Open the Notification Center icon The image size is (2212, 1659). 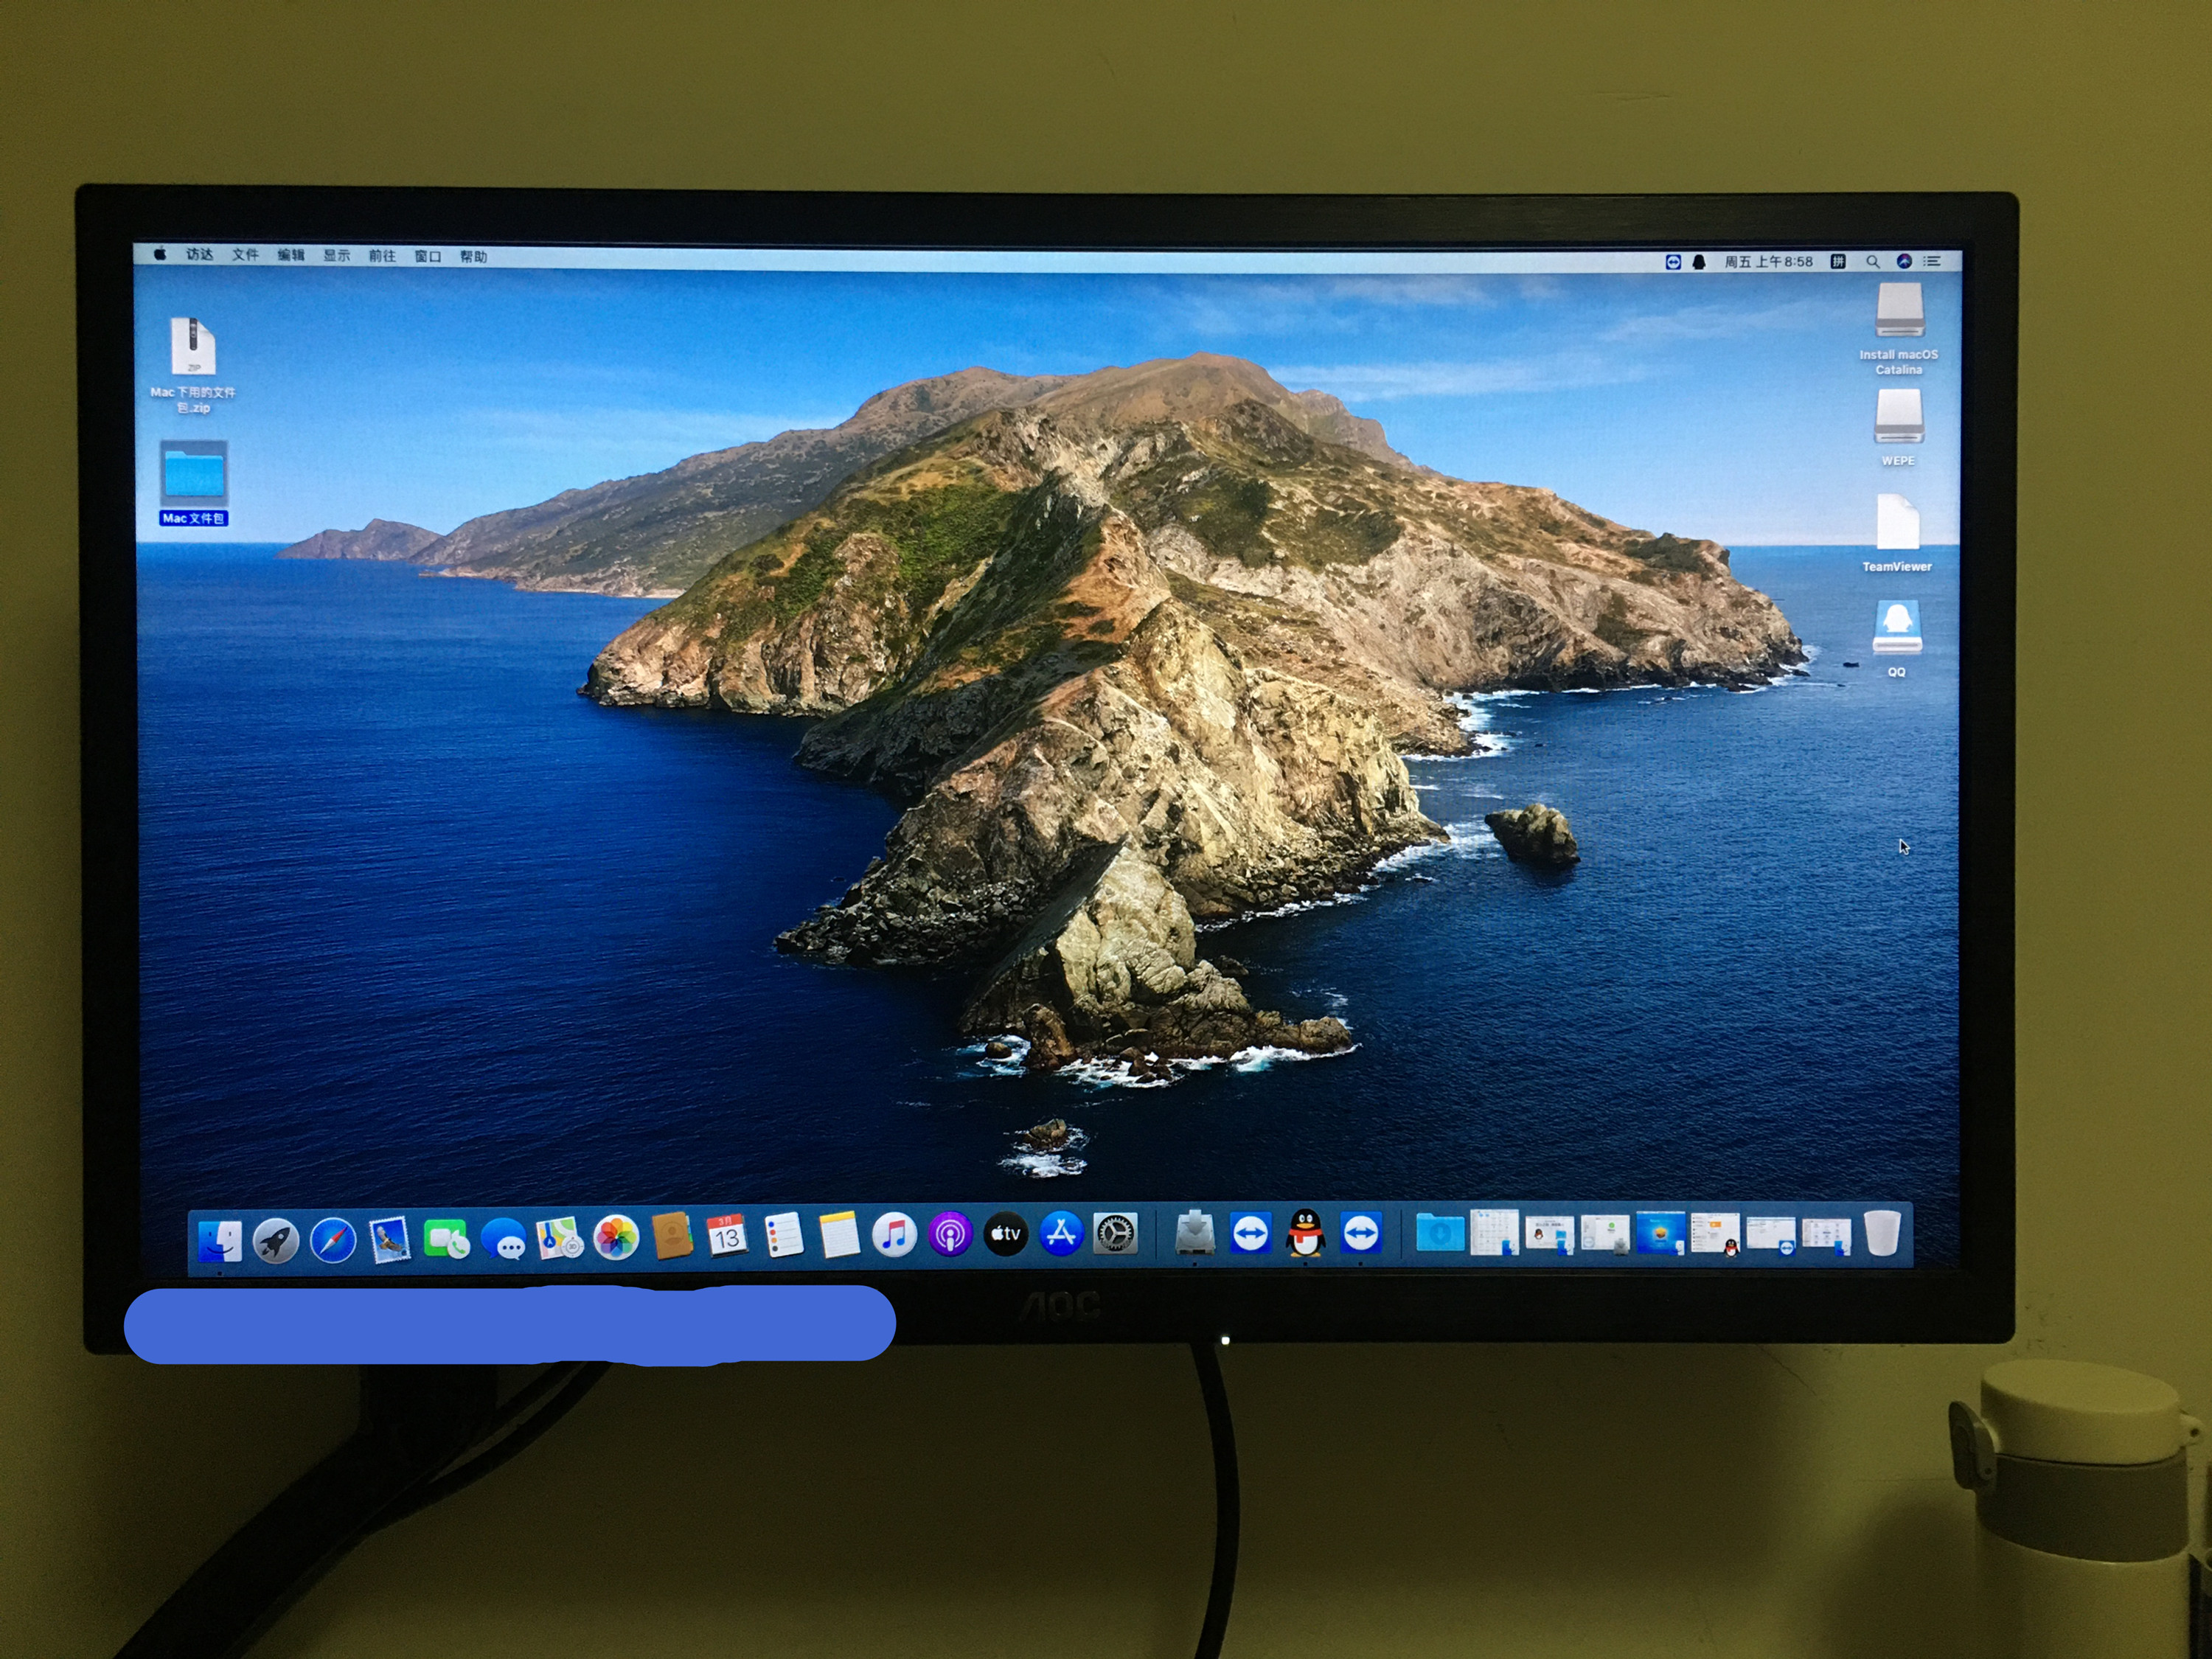coord(1932,262)
